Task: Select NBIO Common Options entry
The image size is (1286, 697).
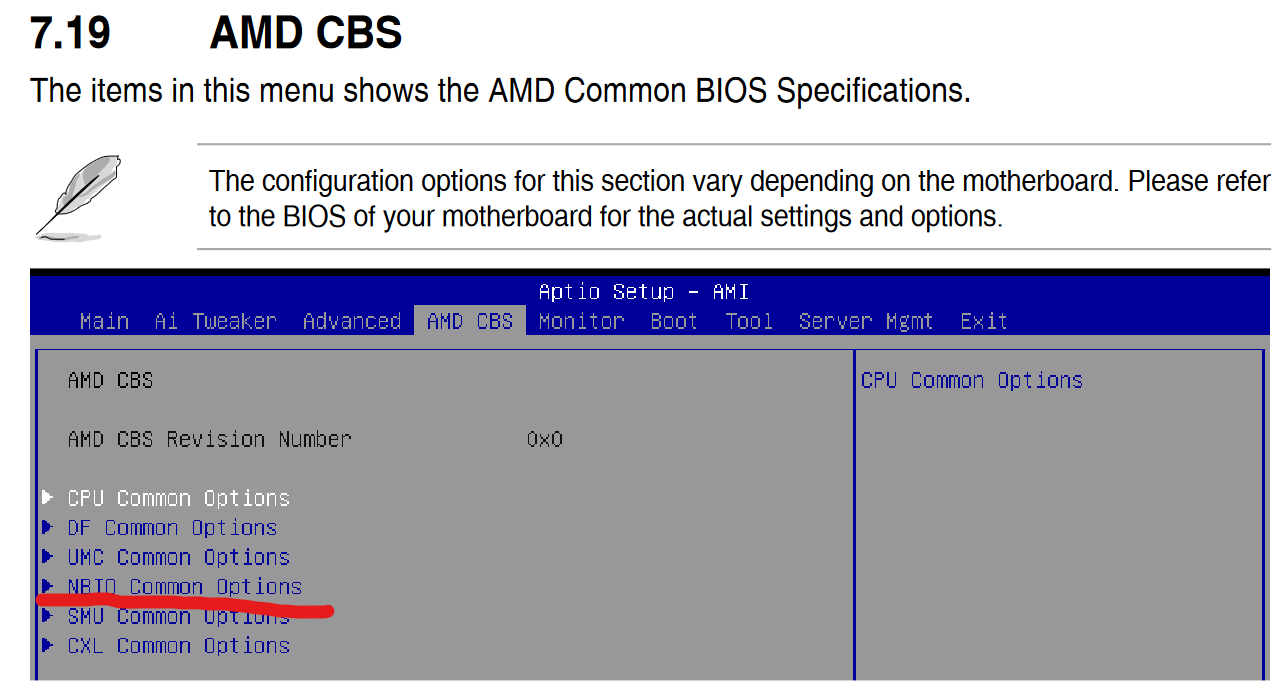Action: [x=185, y=586]
